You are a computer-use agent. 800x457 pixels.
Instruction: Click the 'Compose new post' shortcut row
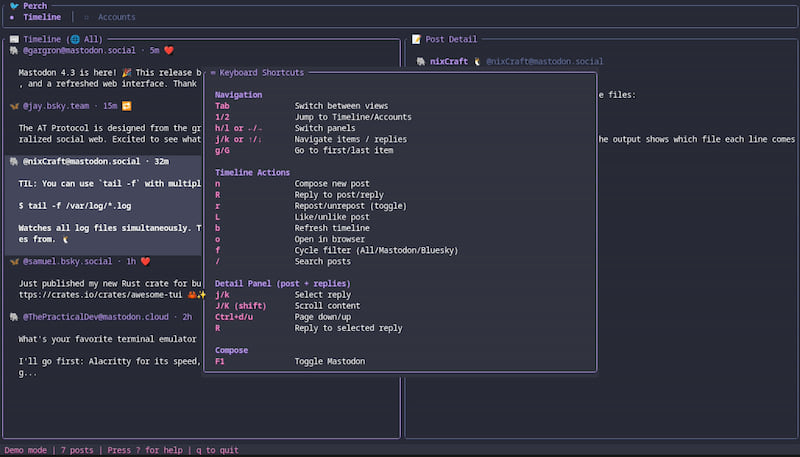tap(292, 184)
